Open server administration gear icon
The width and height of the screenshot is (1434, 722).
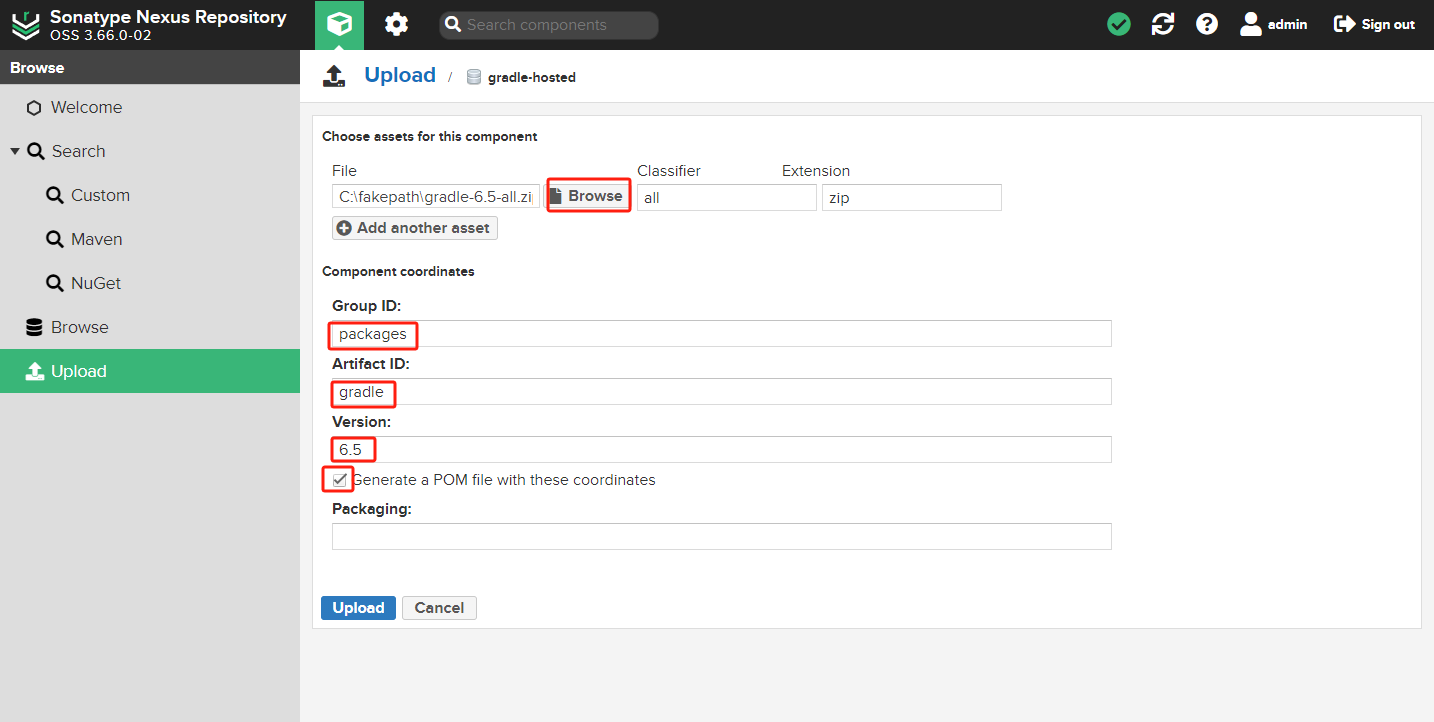tap(397, 25)
